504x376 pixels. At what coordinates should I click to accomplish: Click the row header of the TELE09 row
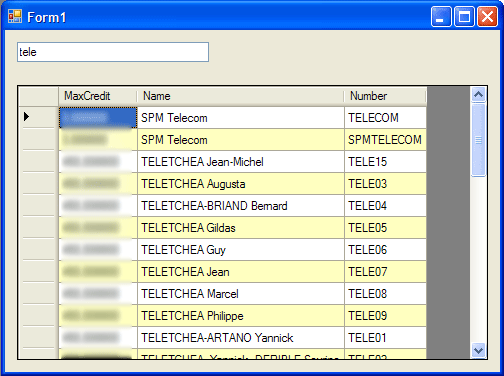click(x=39, y=315)
